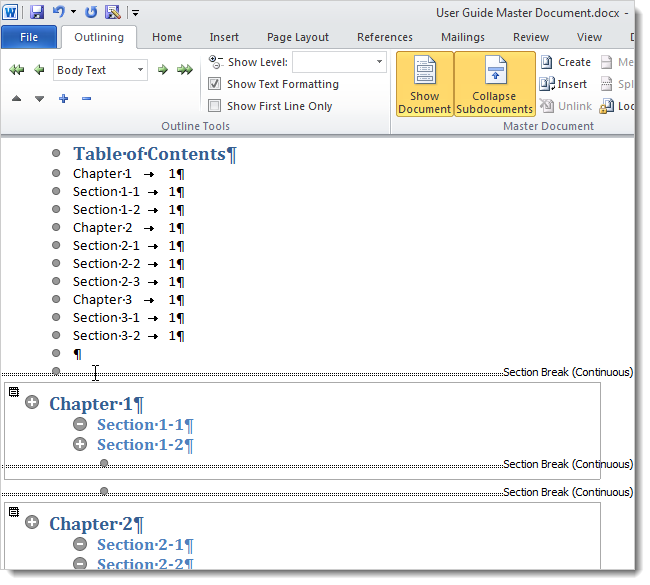This screenshot has width=650, height=585.
Task: Click the Demote to Body Text icon
Action: tap(185, 70)
